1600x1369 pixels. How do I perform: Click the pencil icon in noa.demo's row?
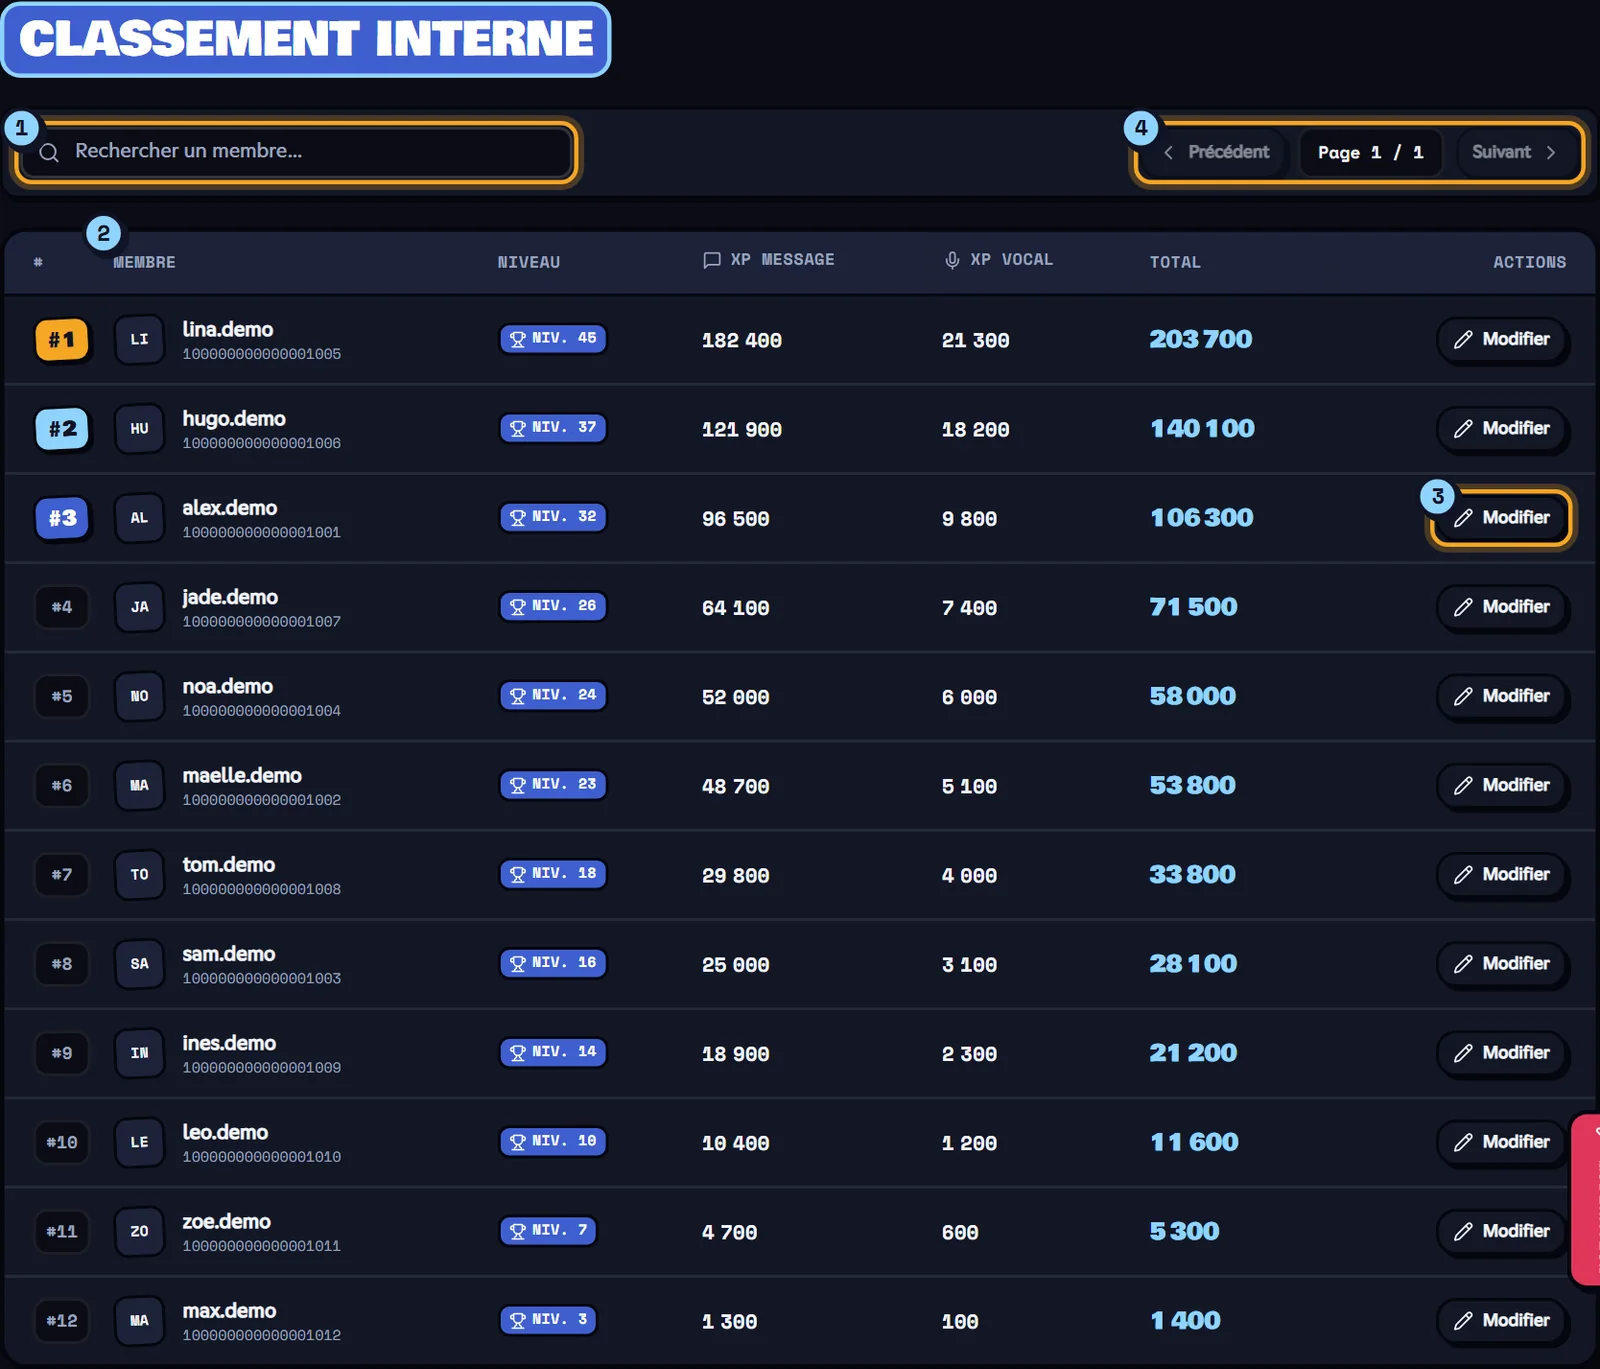tap(1463, 696)
